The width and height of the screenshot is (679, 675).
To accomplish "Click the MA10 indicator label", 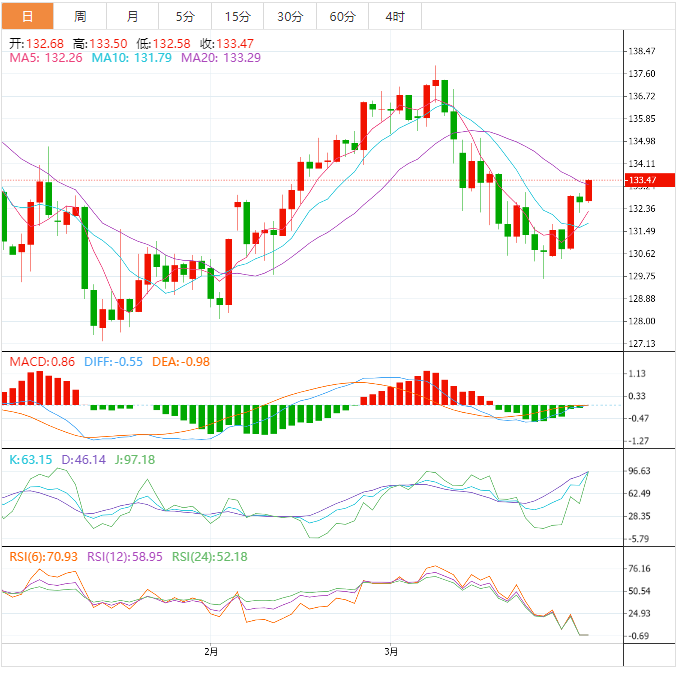I will pyautogui.click(x=130, y=58).
